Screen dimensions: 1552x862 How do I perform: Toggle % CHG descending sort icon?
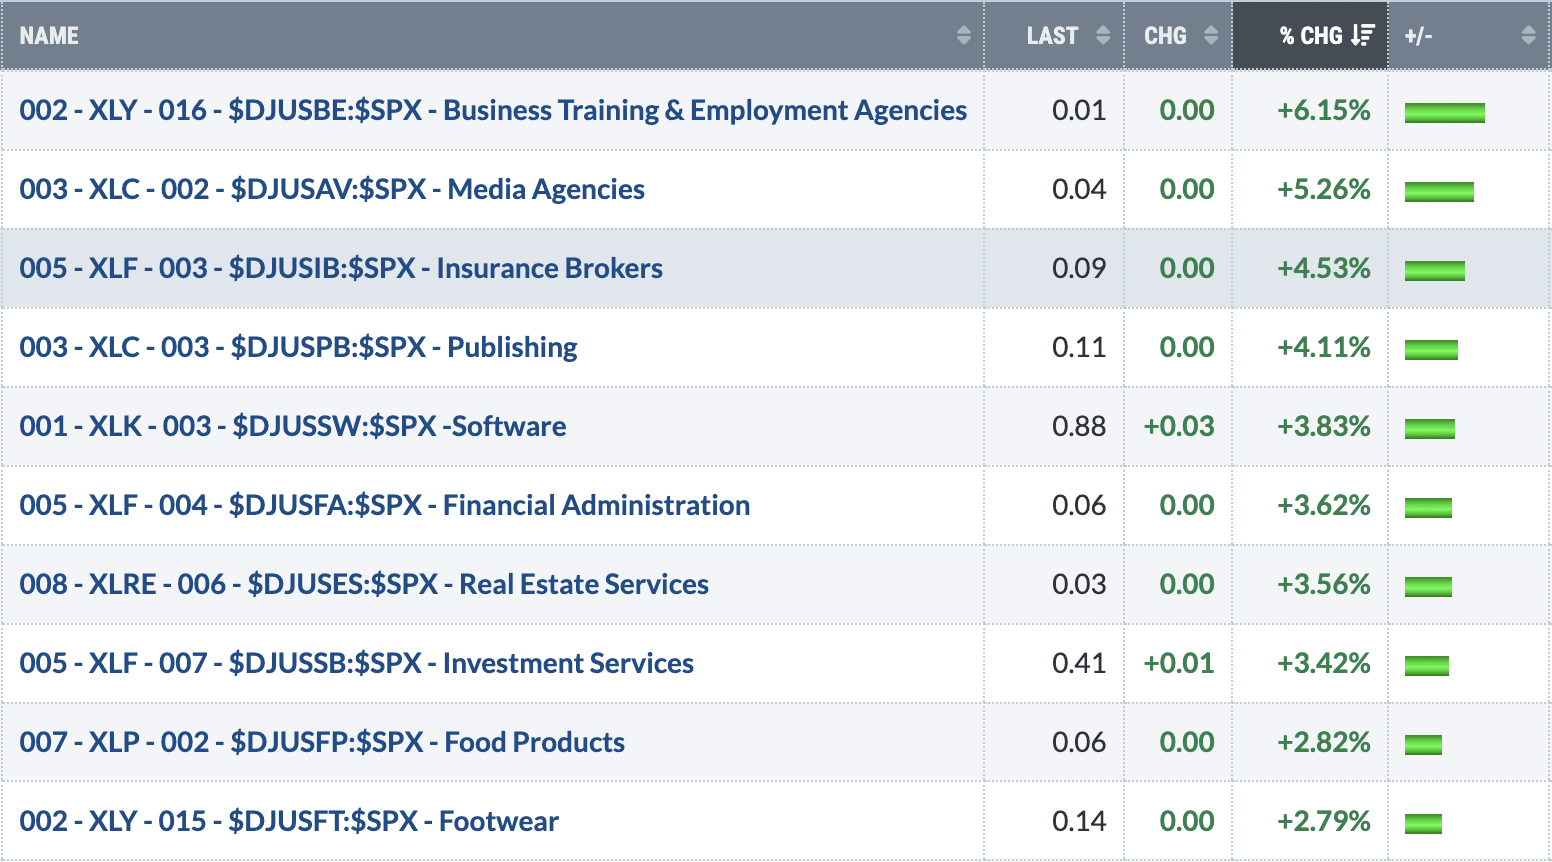tap(1362, 36)
